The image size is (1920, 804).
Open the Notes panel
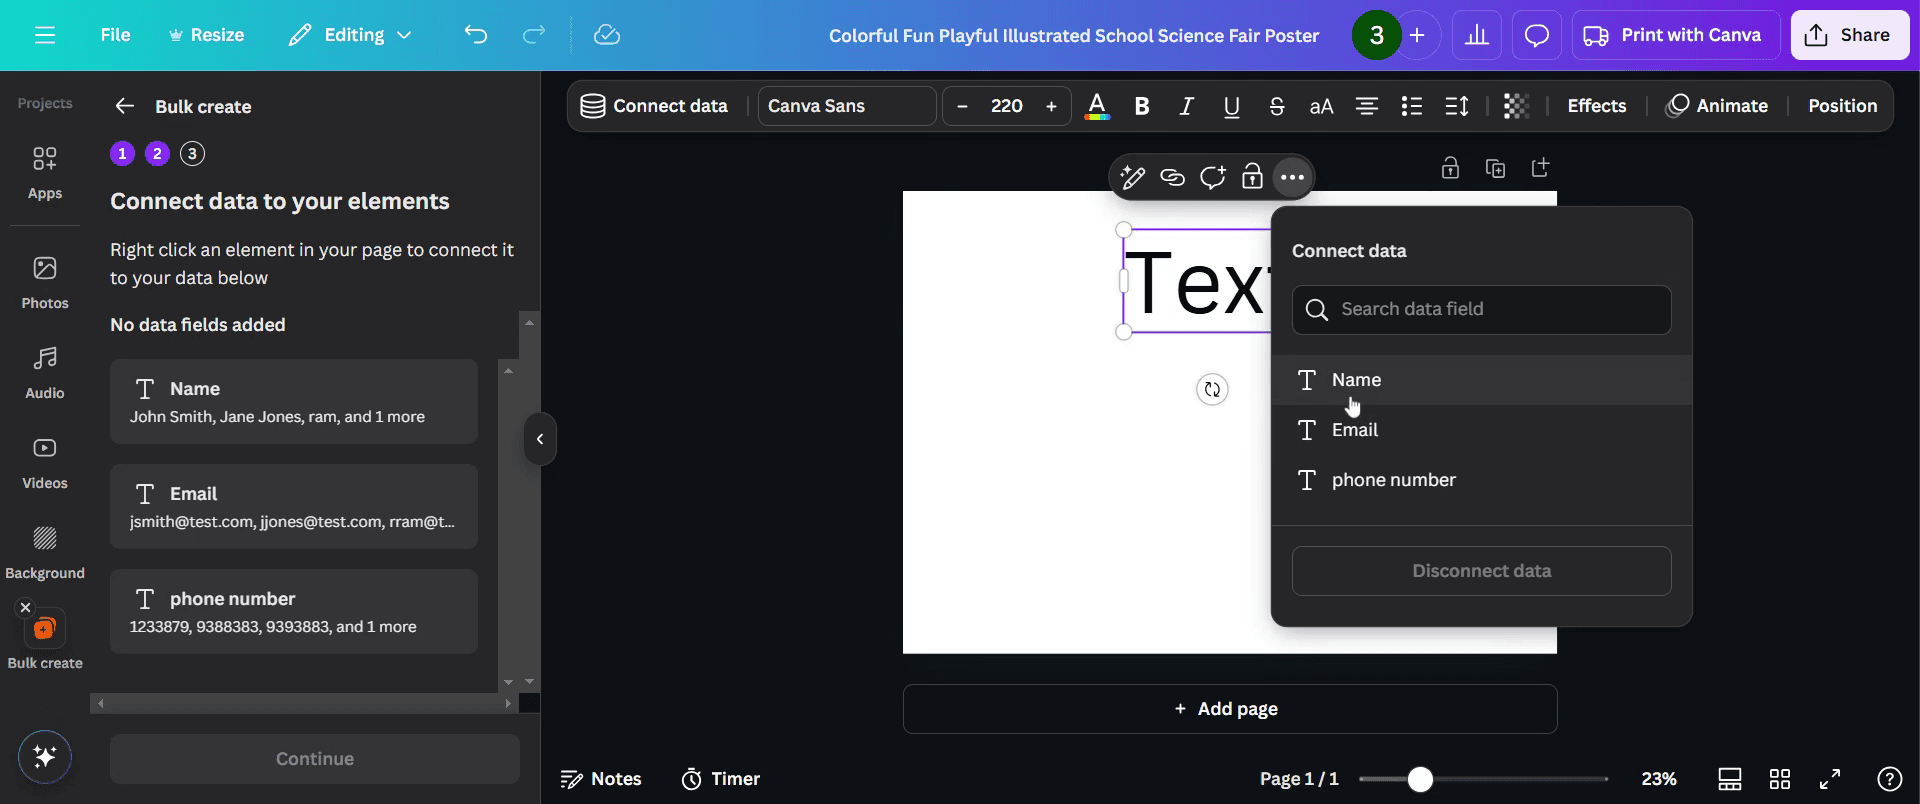(x=601, y=779)
